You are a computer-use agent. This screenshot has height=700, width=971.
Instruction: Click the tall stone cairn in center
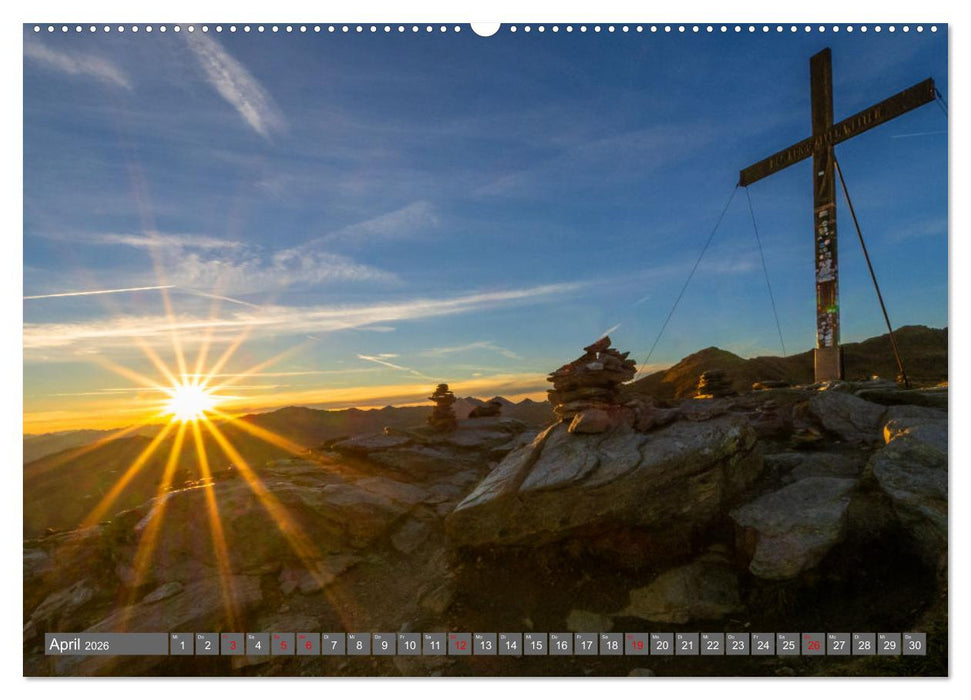[591, 380]
